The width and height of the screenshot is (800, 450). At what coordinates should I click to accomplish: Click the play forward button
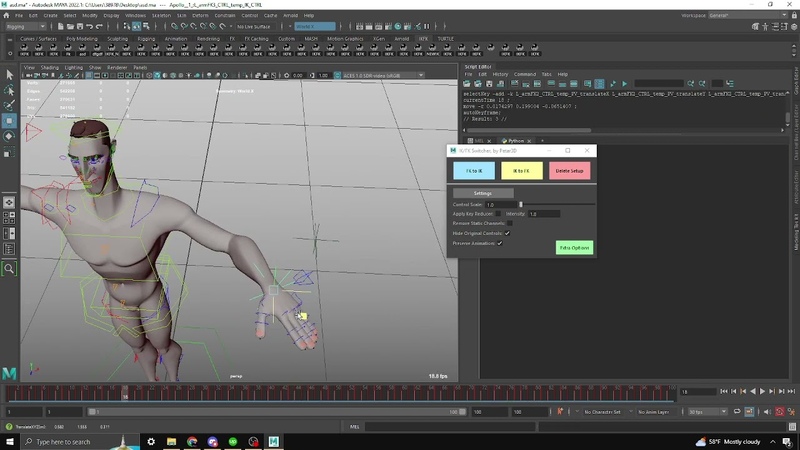[762, 391]
